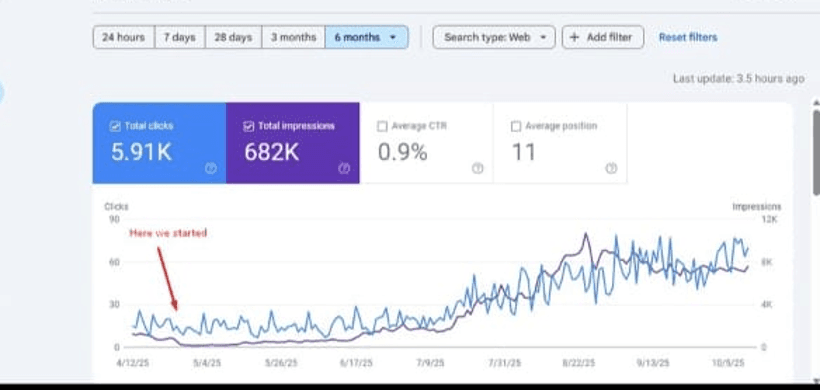This screenshot has width=820, height=390.
Task: Click the 7/9/25 date axis label
Action: click(430, 363)
